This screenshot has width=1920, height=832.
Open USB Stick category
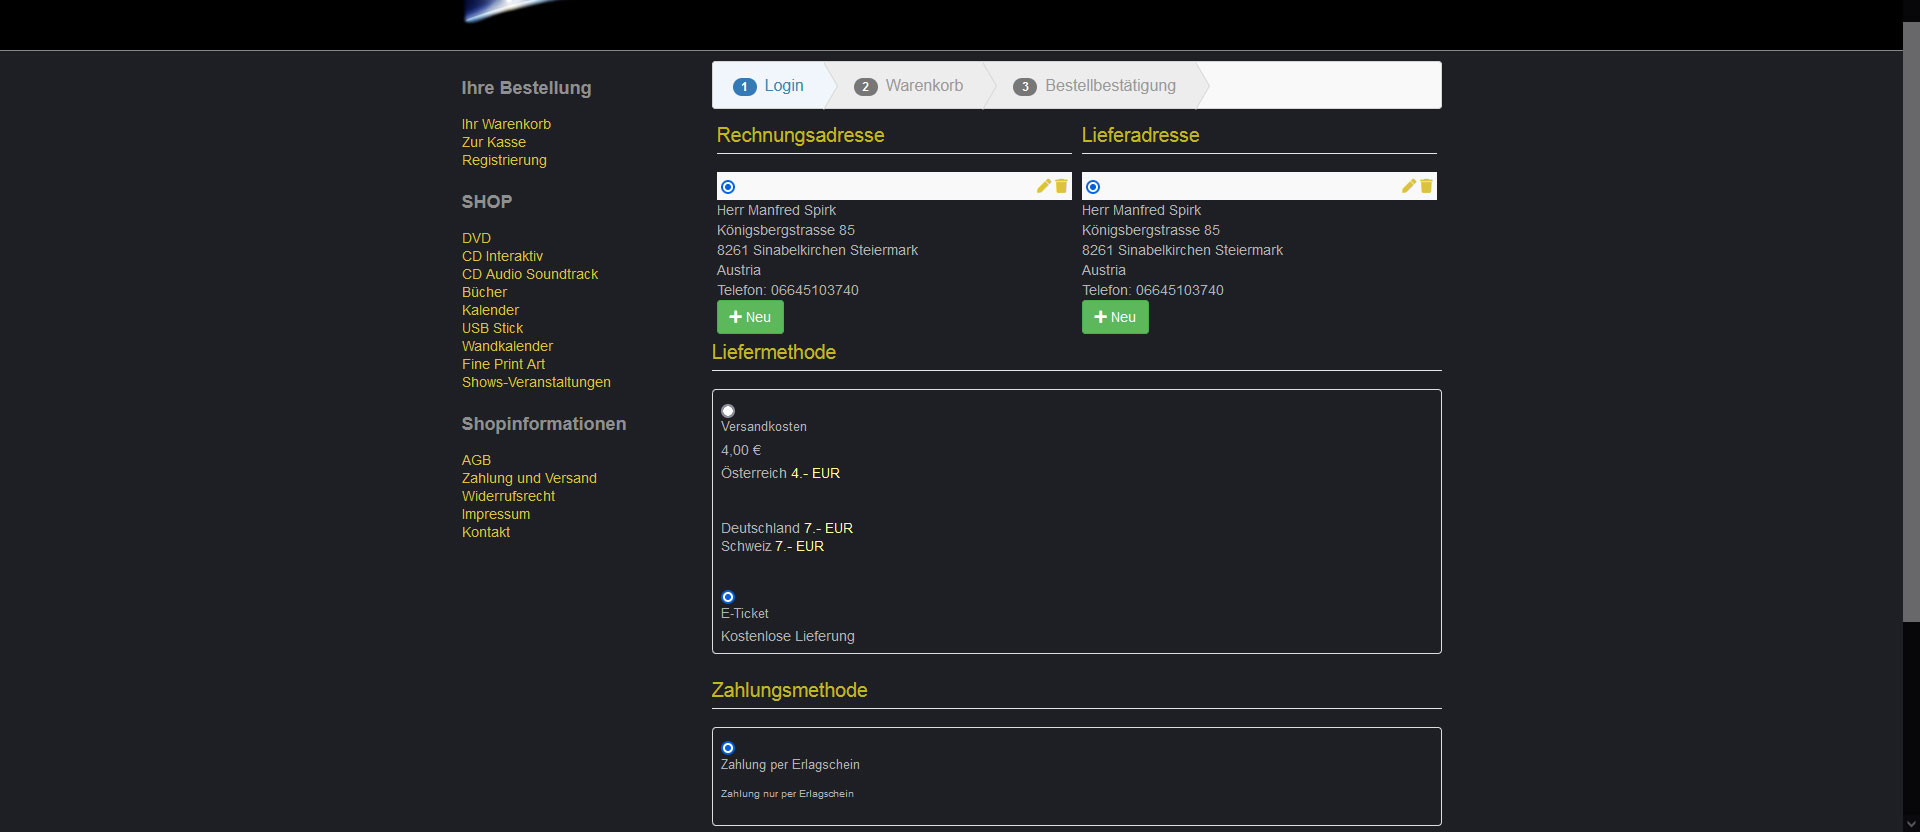tap(492, 328)
